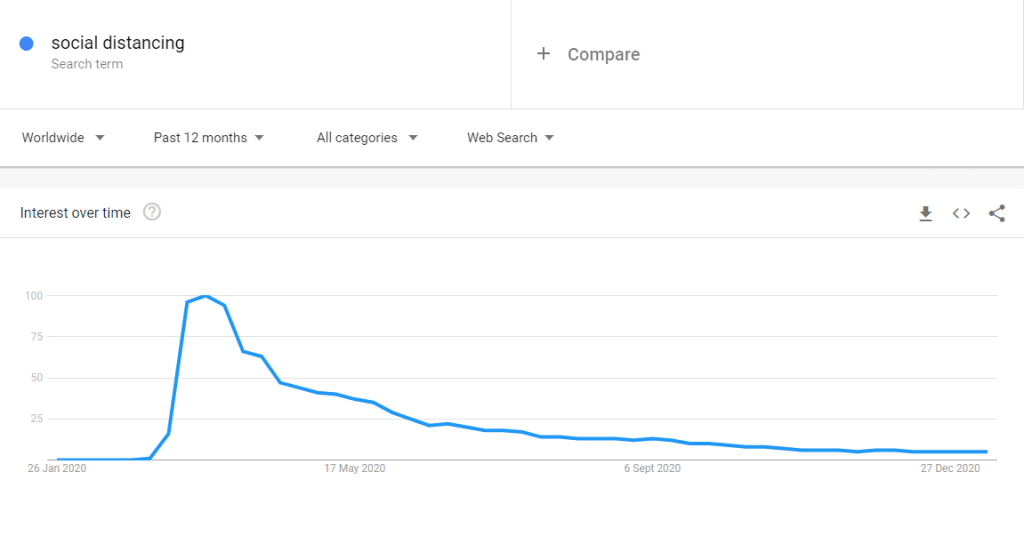Open the All categories dropdown

coord(367,138)
